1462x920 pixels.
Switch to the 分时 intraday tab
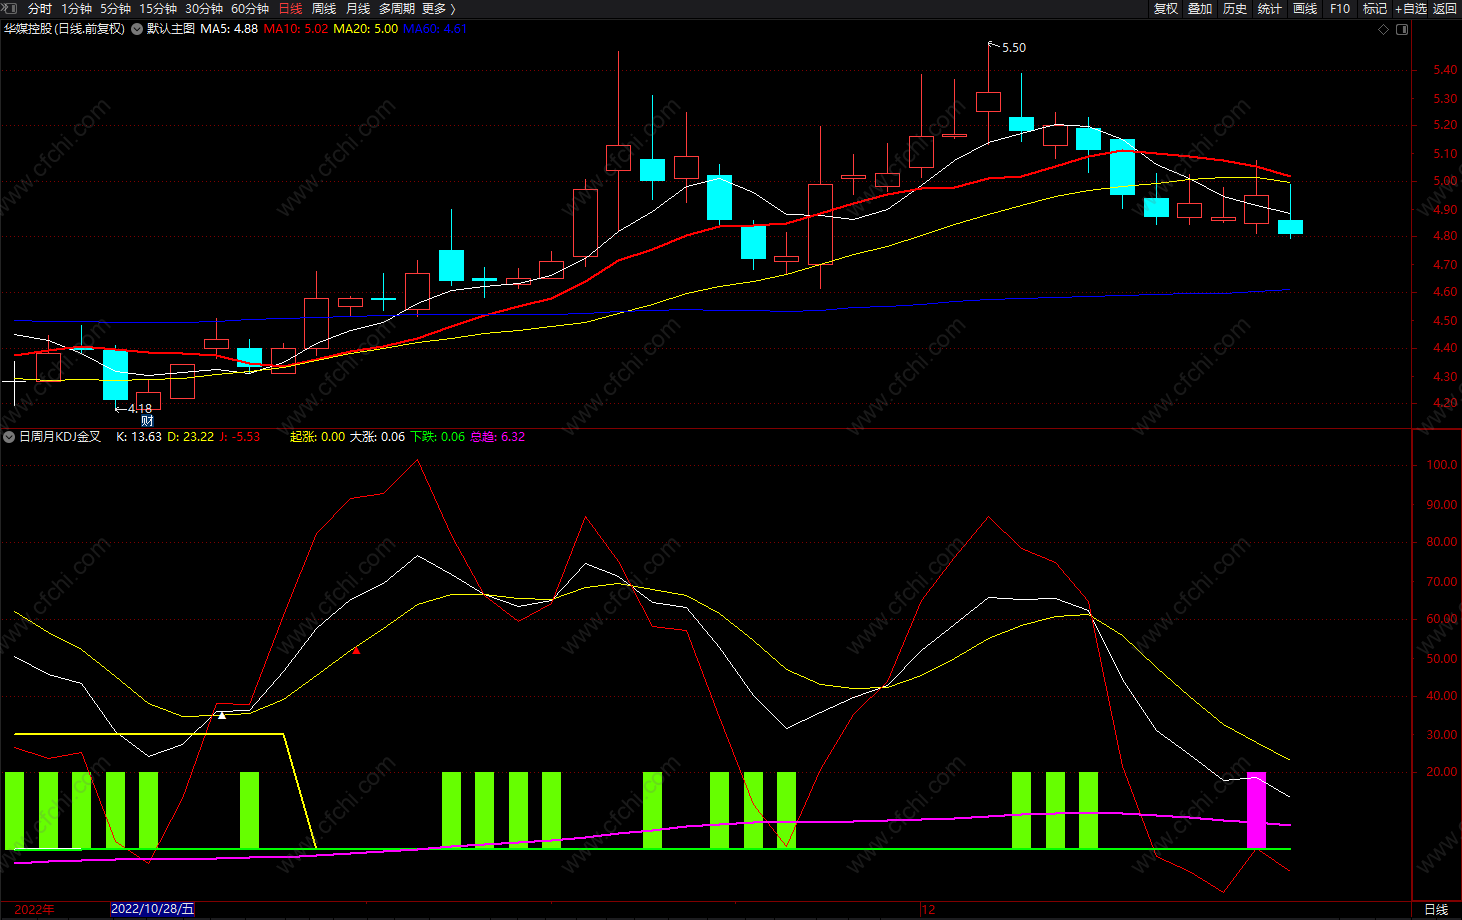click(x=40, y=9)
